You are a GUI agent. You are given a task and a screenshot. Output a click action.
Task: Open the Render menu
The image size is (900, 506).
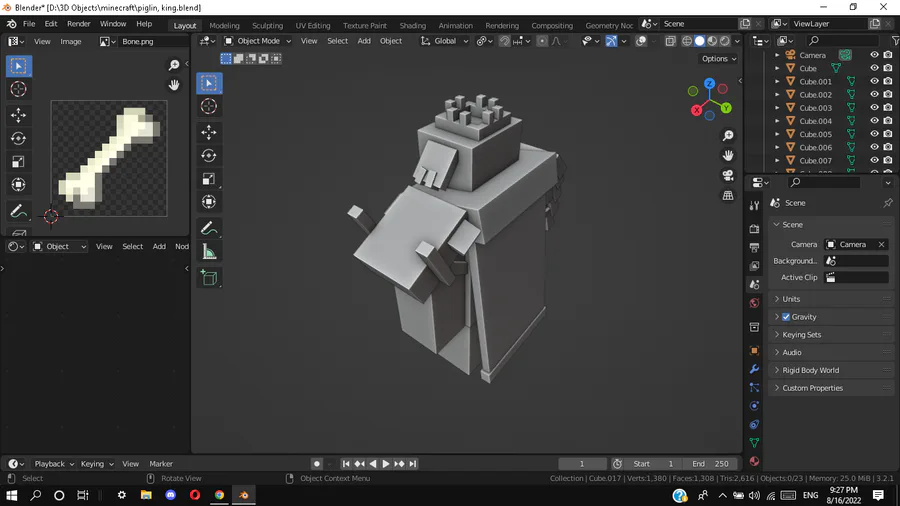[x=79, y=24]
